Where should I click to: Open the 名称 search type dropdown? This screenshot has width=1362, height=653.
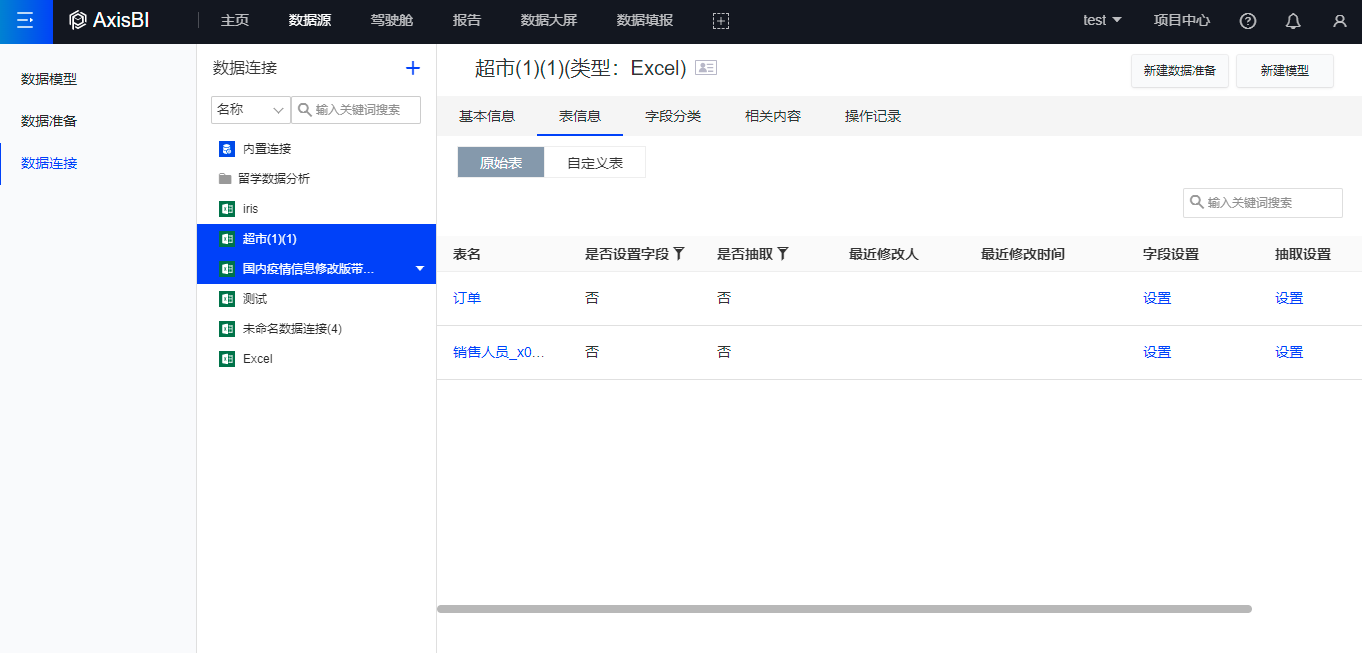click(250, 110)
